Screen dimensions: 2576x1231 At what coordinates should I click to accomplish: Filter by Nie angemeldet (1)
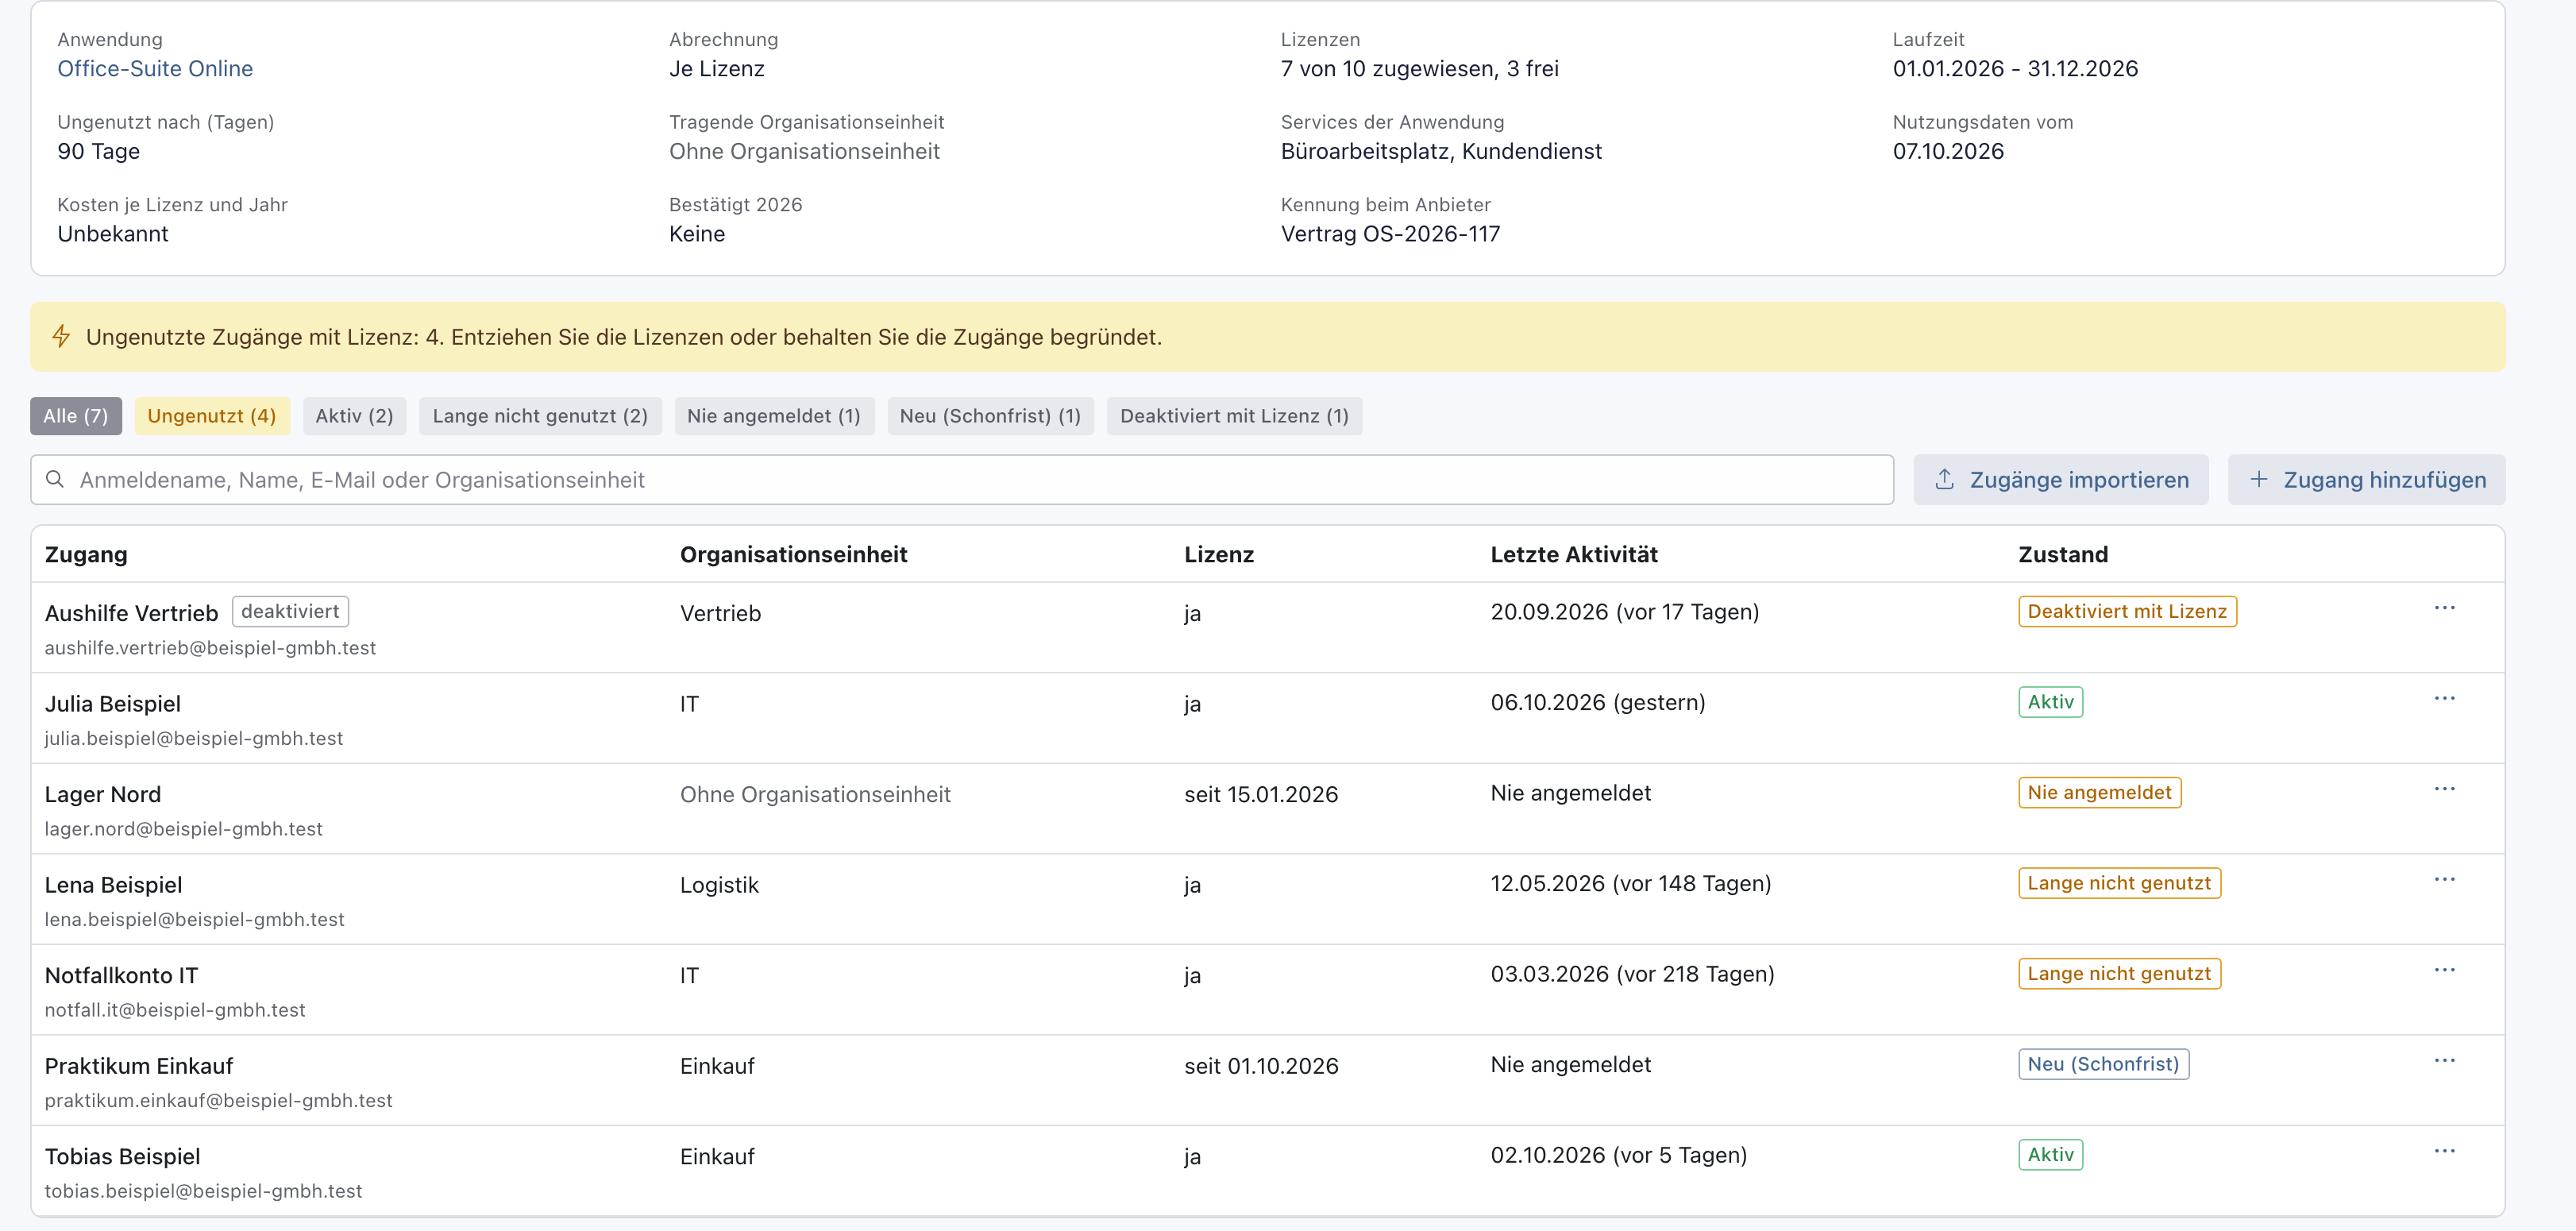pos(774,416)
